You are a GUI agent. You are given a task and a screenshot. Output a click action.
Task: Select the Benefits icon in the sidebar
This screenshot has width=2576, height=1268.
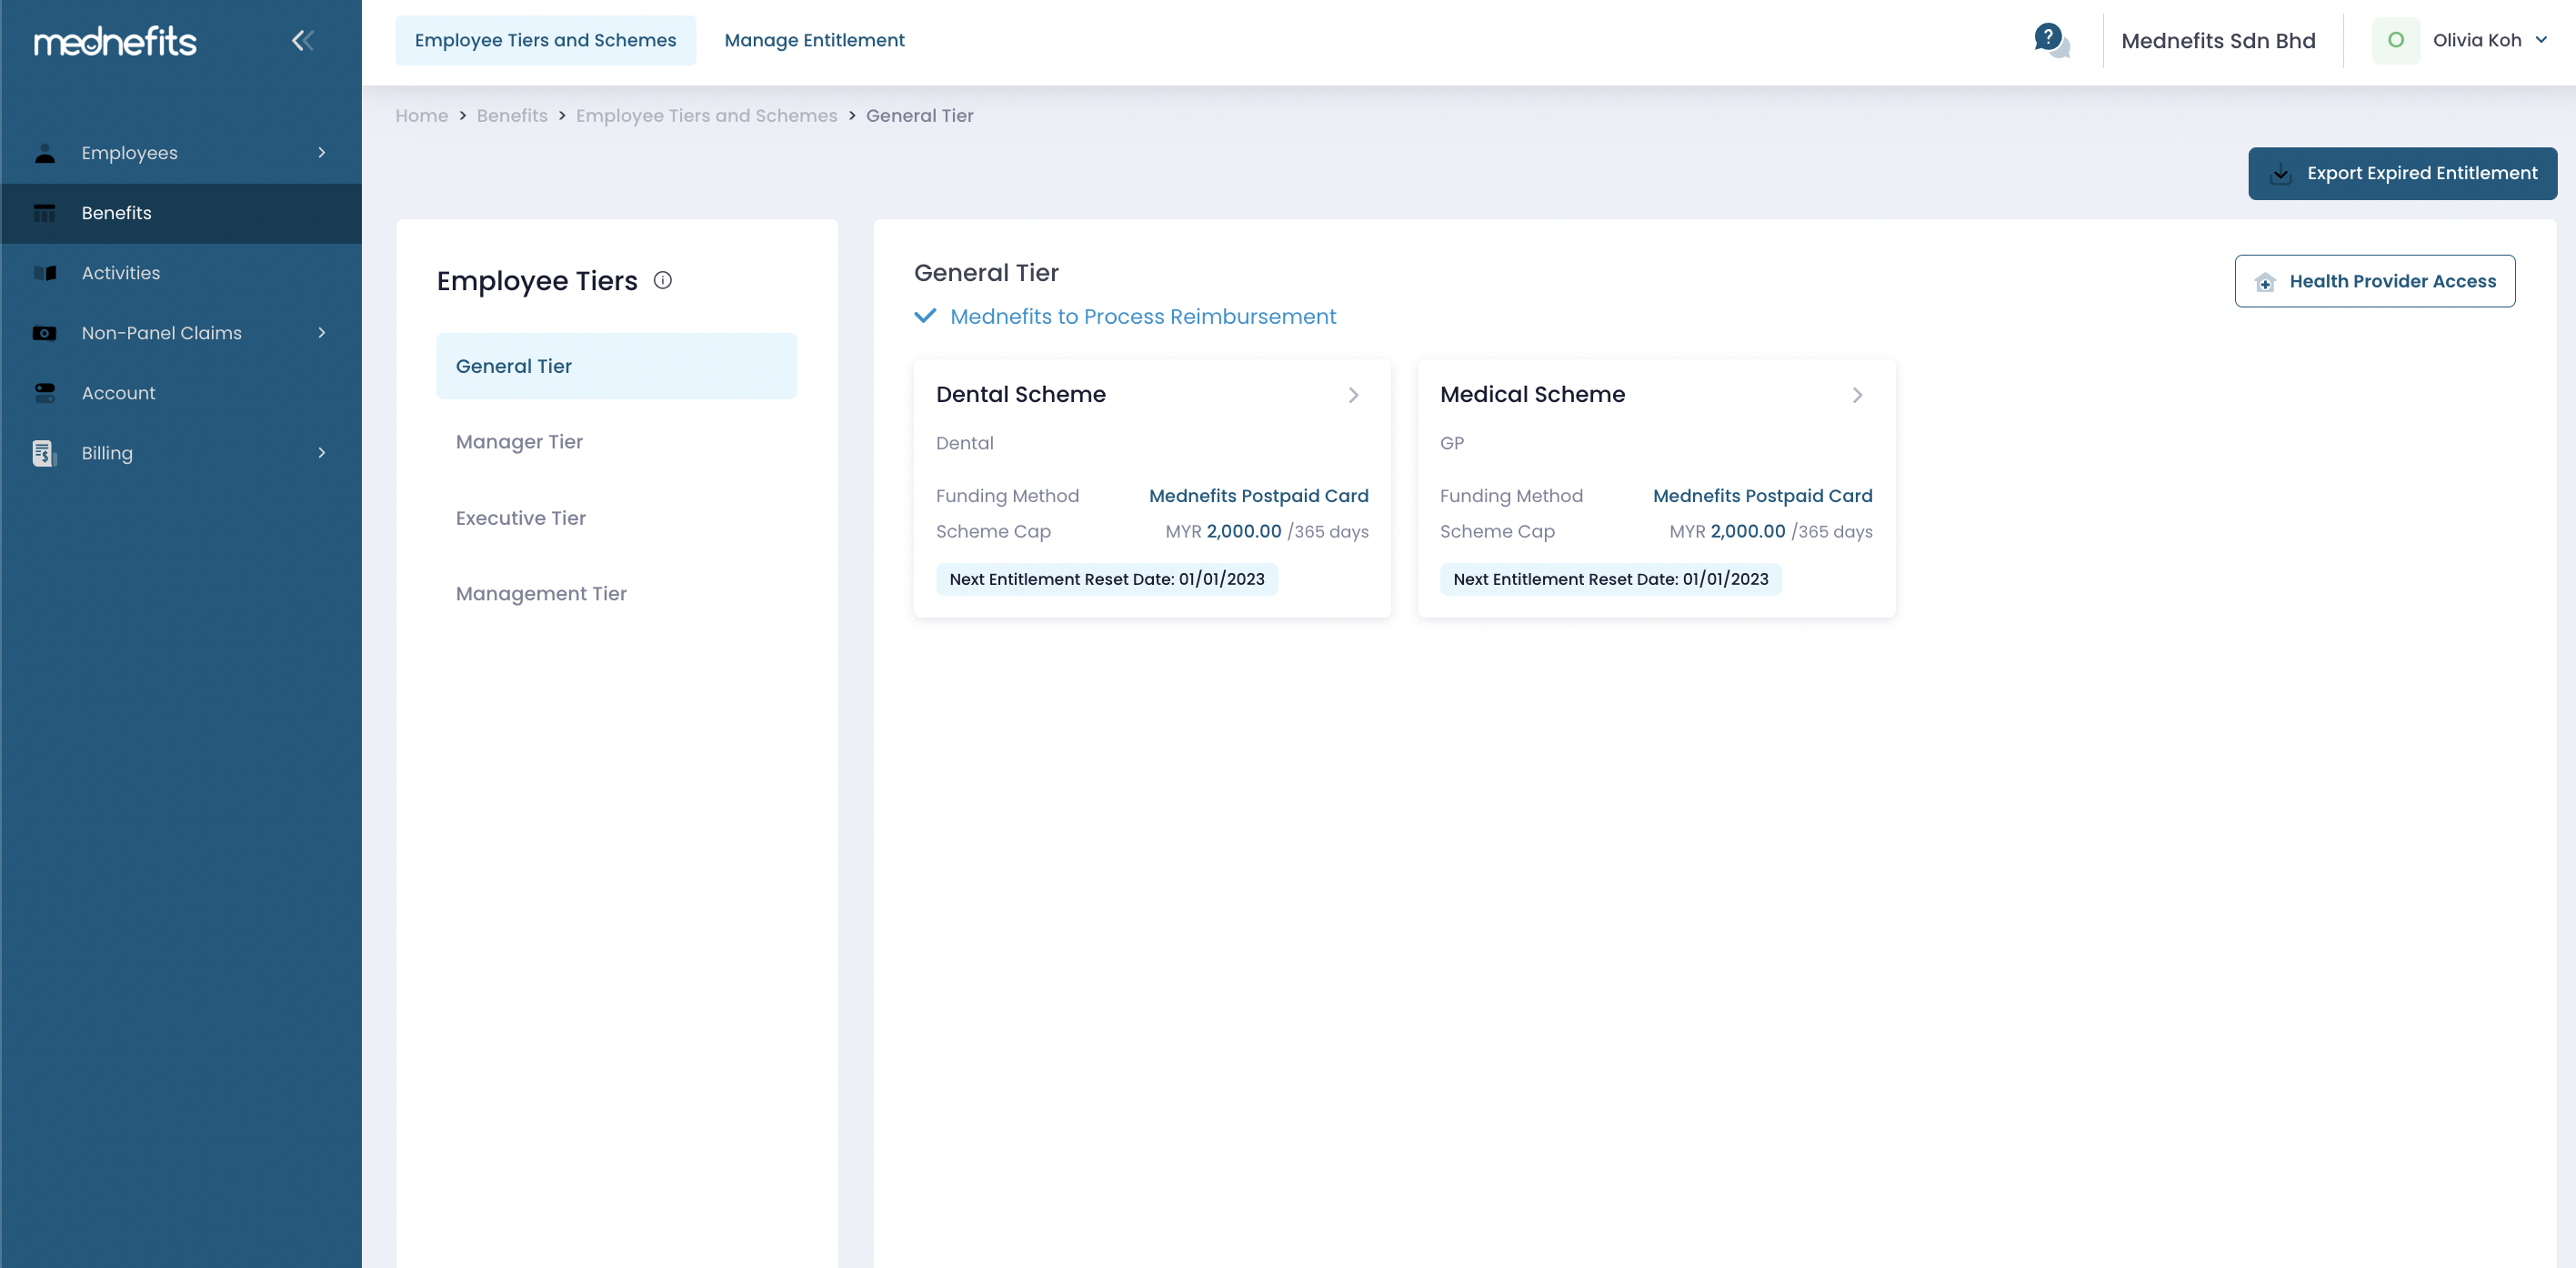click(46, 212)
